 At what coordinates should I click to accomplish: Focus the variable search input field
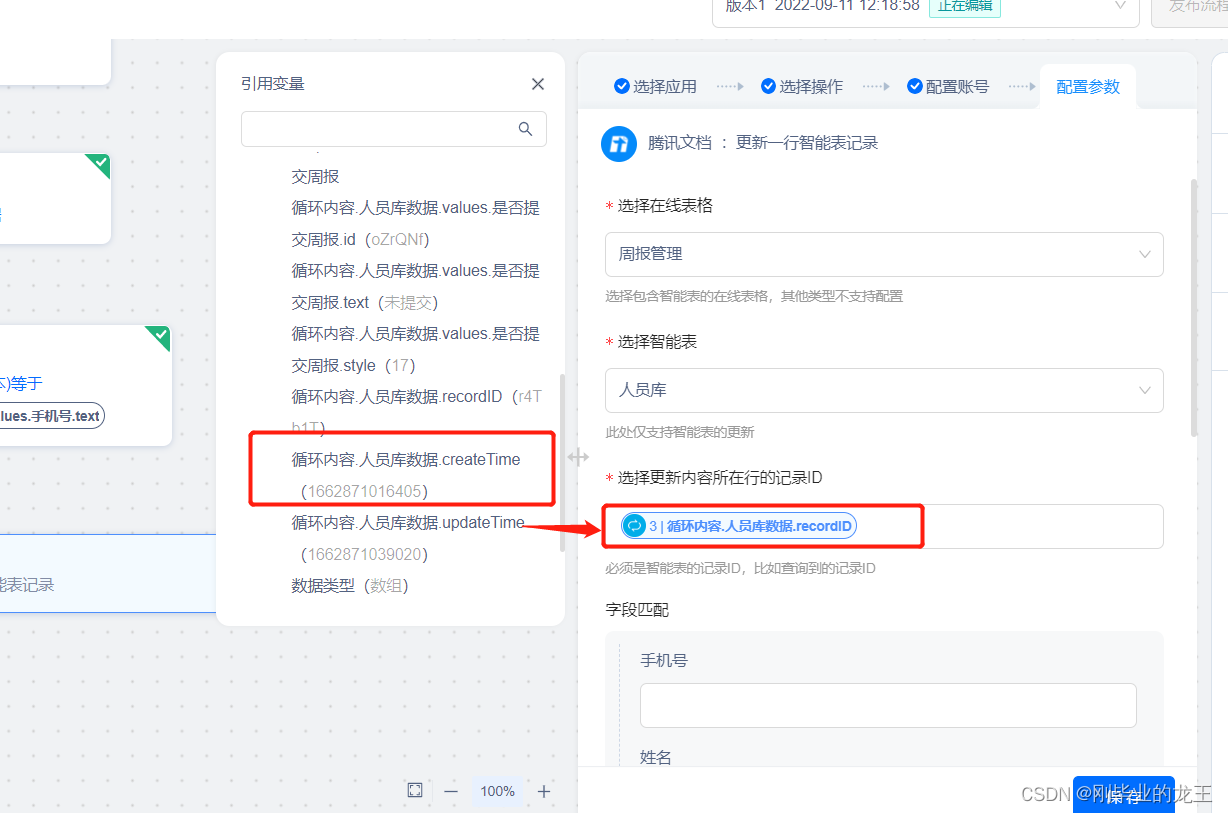[394, 129]
